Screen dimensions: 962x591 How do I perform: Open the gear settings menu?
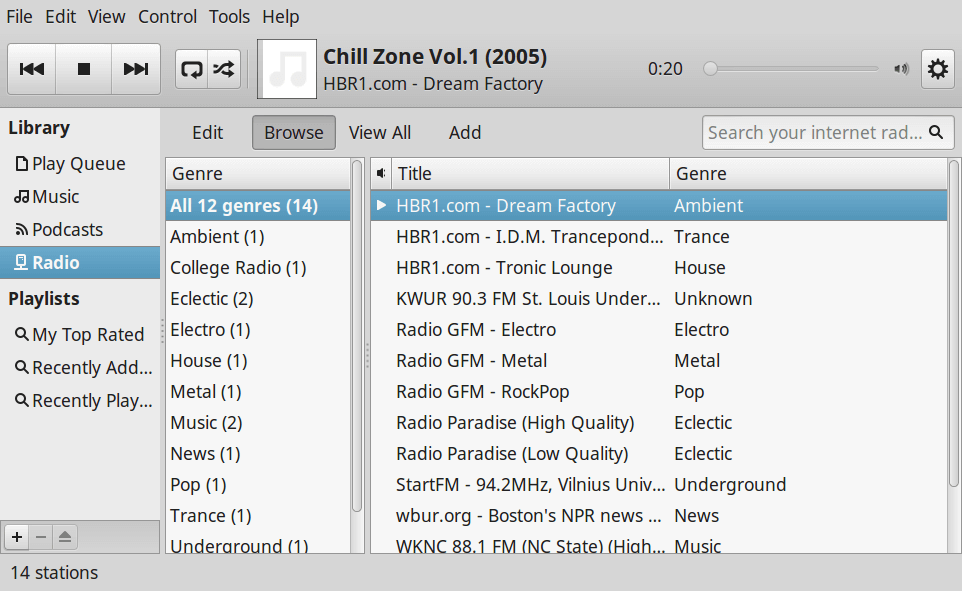[937, 69]
